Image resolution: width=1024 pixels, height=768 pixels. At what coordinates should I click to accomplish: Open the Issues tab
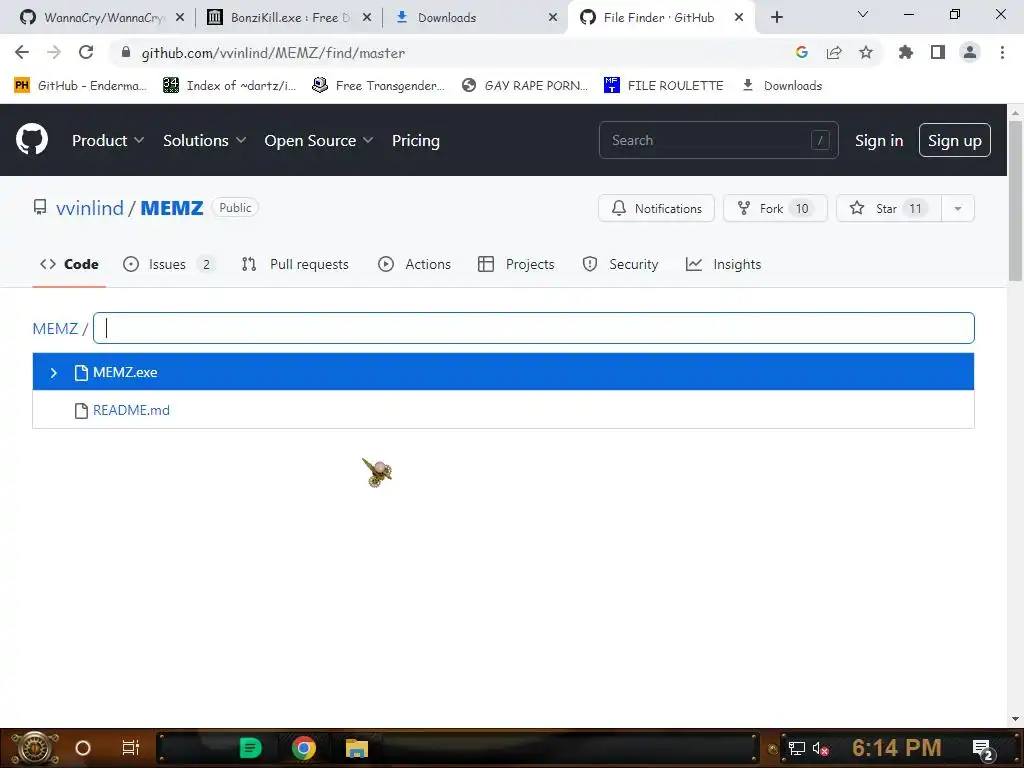point(168,264)
